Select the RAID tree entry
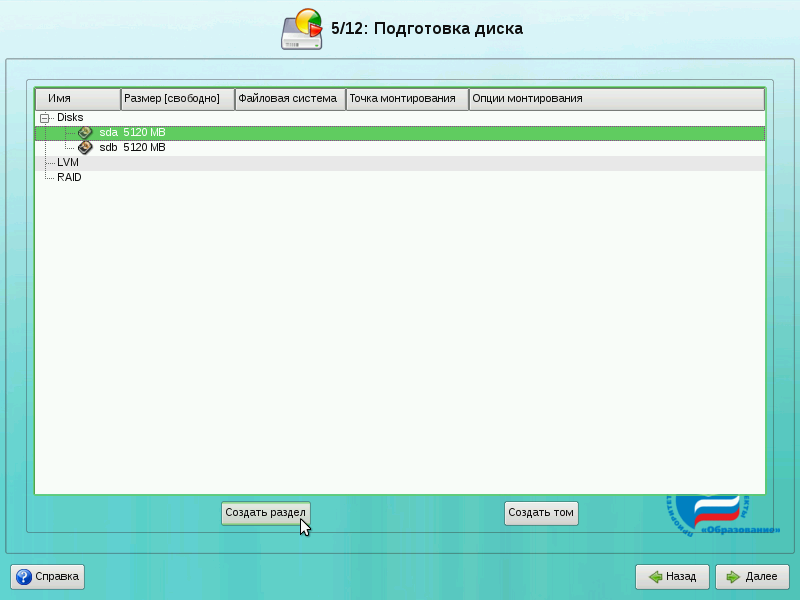This screenshot has height=600, width=800. point(69,177)
